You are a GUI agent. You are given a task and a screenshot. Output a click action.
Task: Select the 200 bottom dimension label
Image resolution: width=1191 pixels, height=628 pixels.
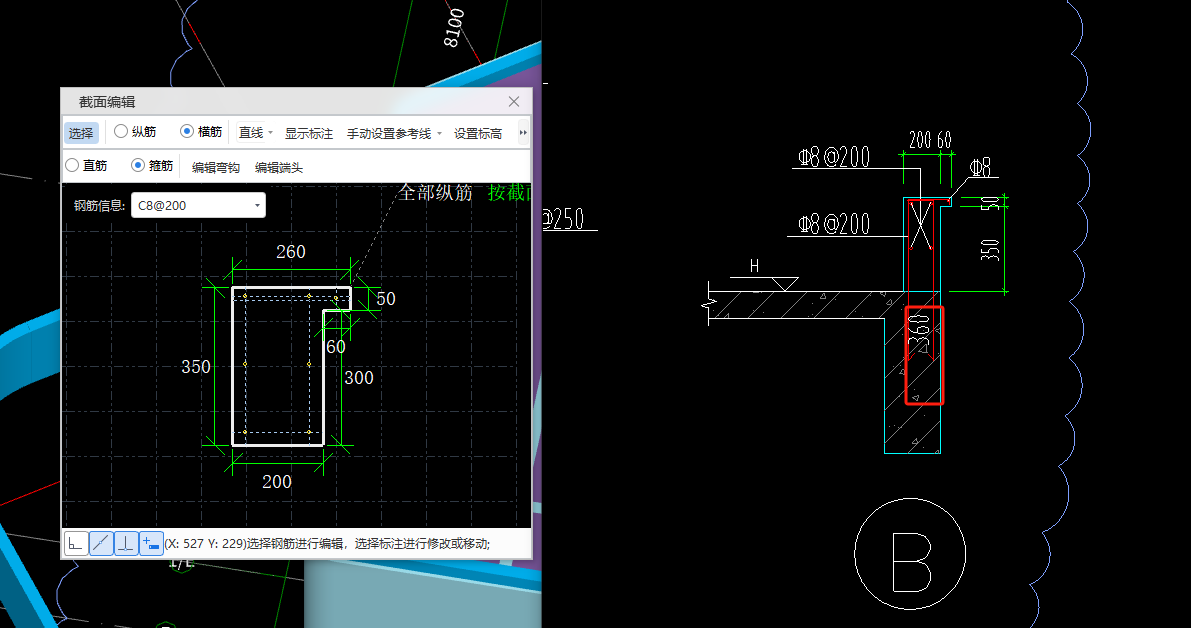click(x=276, y=481)
